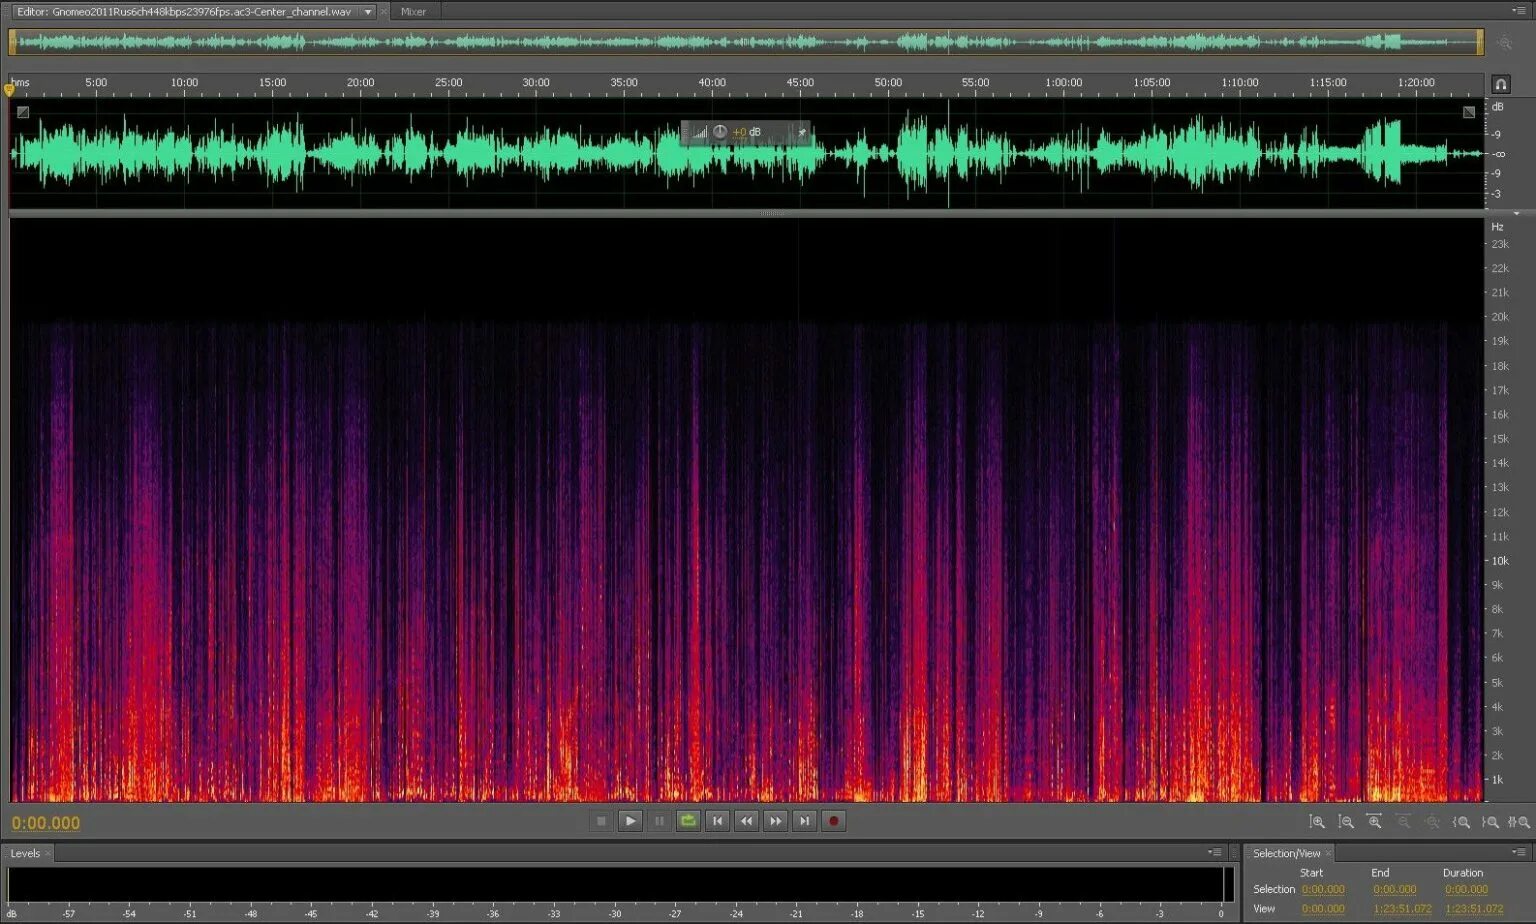Select the Zoom Out (Timeline) magnifier icon
This screenshot has height=924, width=1536.
[x=1404, y=822]
